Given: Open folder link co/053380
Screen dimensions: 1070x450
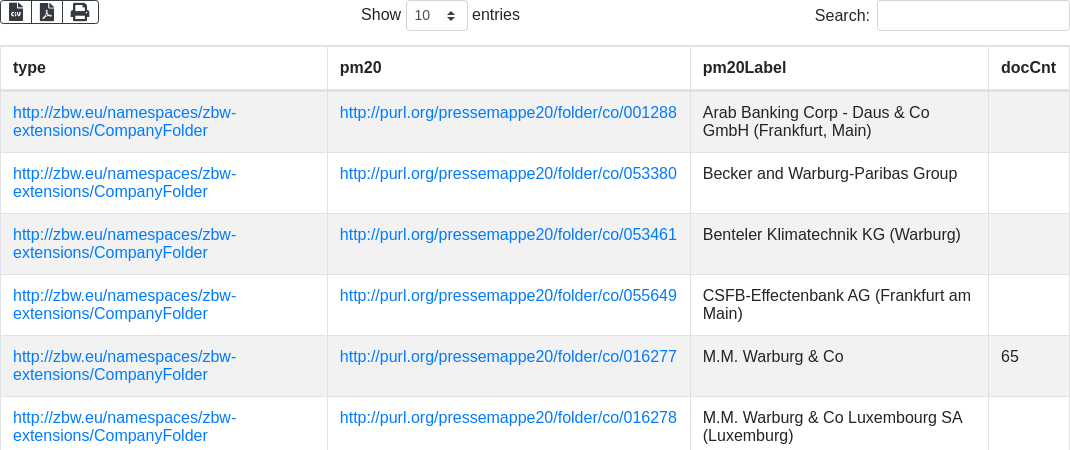Looking at the screenshot, I should click(x=508, y=174).
